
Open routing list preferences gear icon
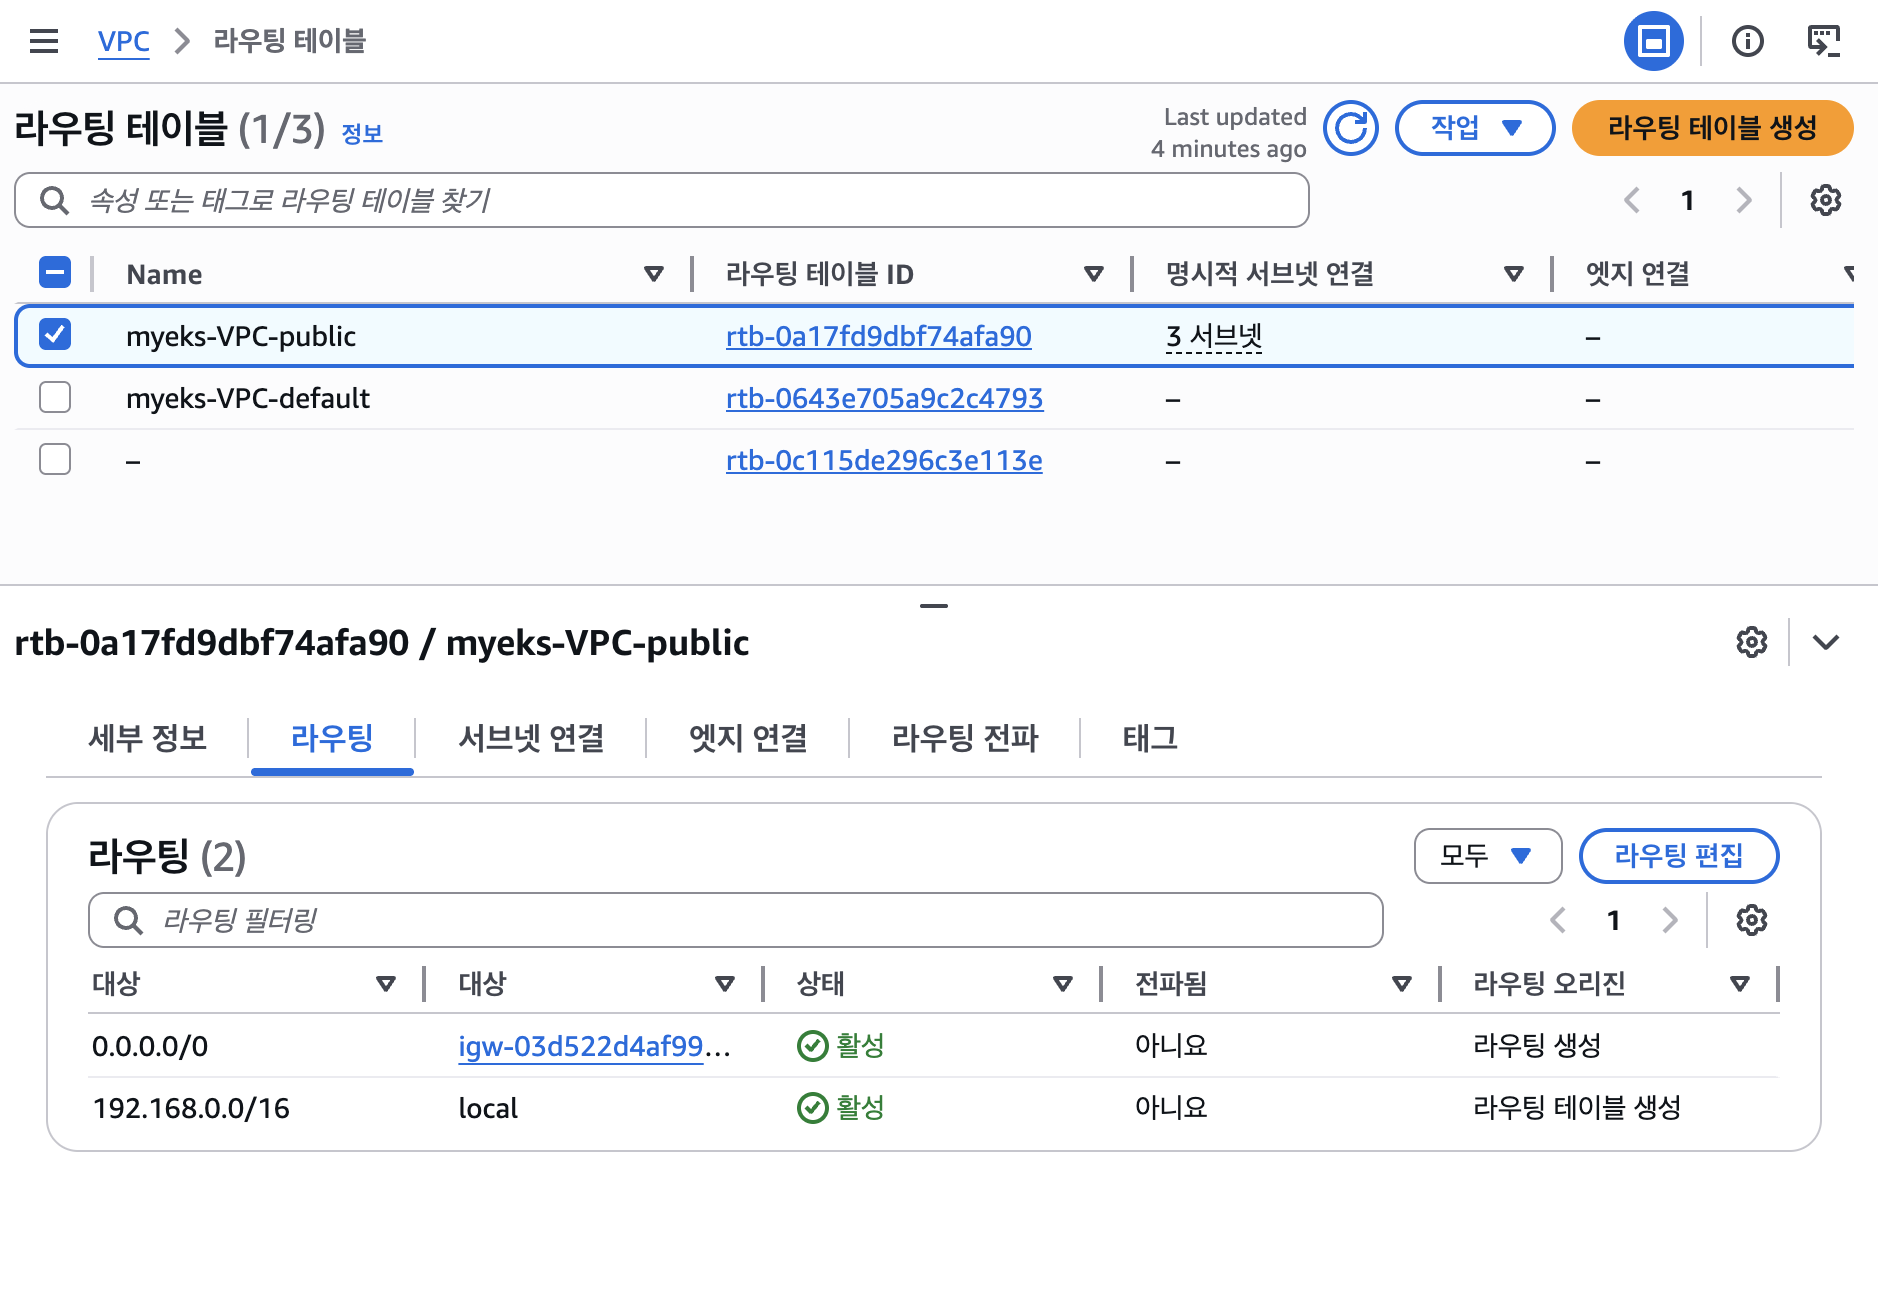[x=1752, y=920]
